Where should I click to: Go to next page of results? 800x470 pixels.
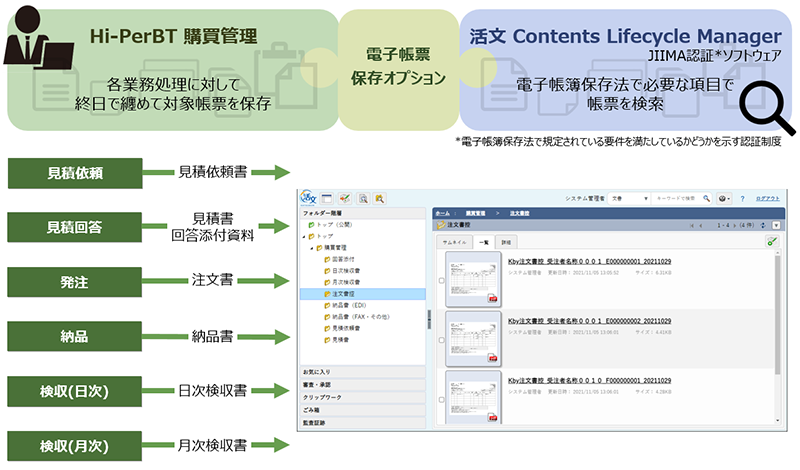(735, 225)
